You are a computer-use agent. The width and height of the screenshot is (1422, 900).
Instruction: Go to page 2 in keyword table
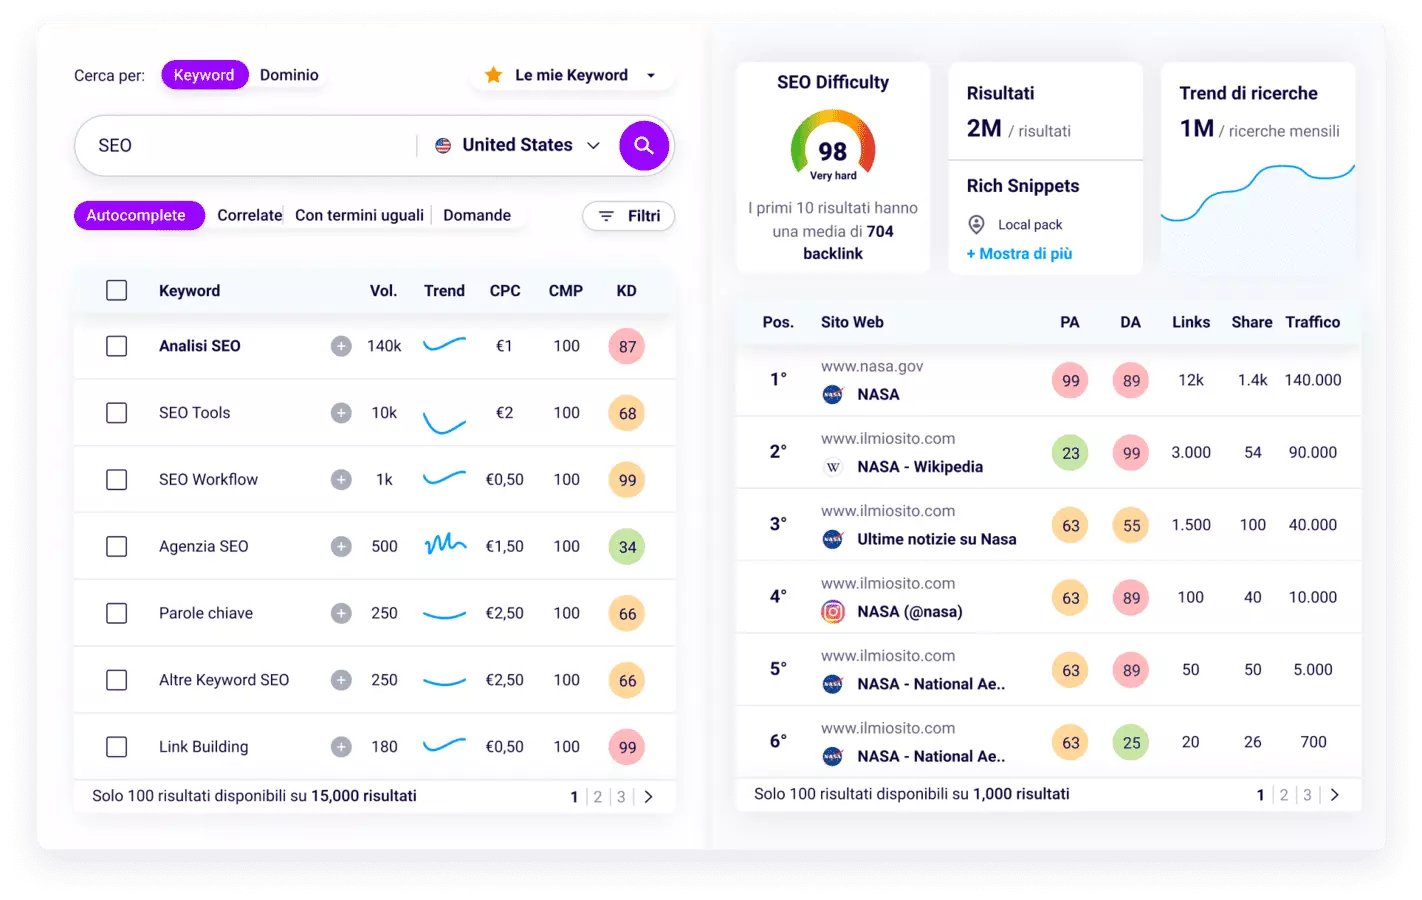pyautogui.click(x=598, y=797)
